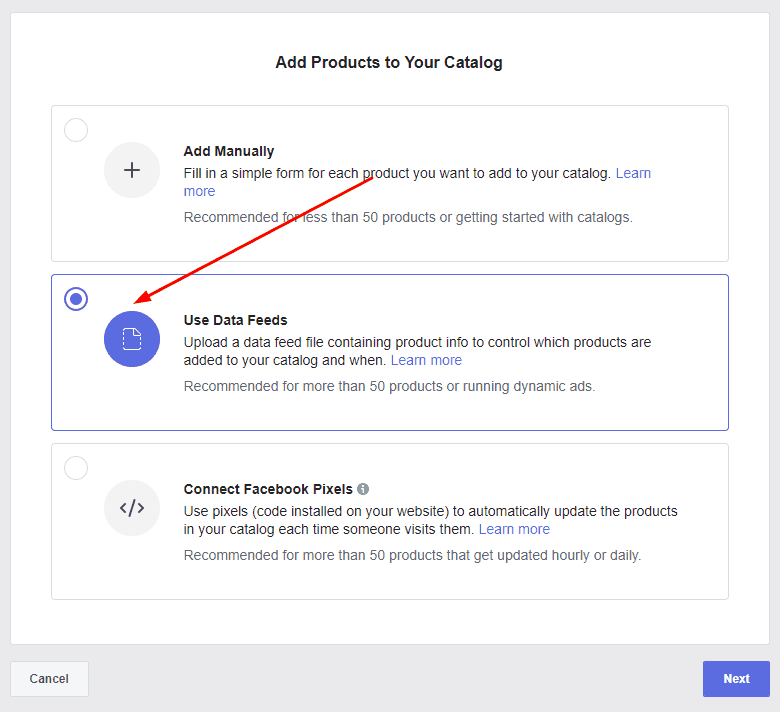Select the Add Manually radio button

[76, 130]
